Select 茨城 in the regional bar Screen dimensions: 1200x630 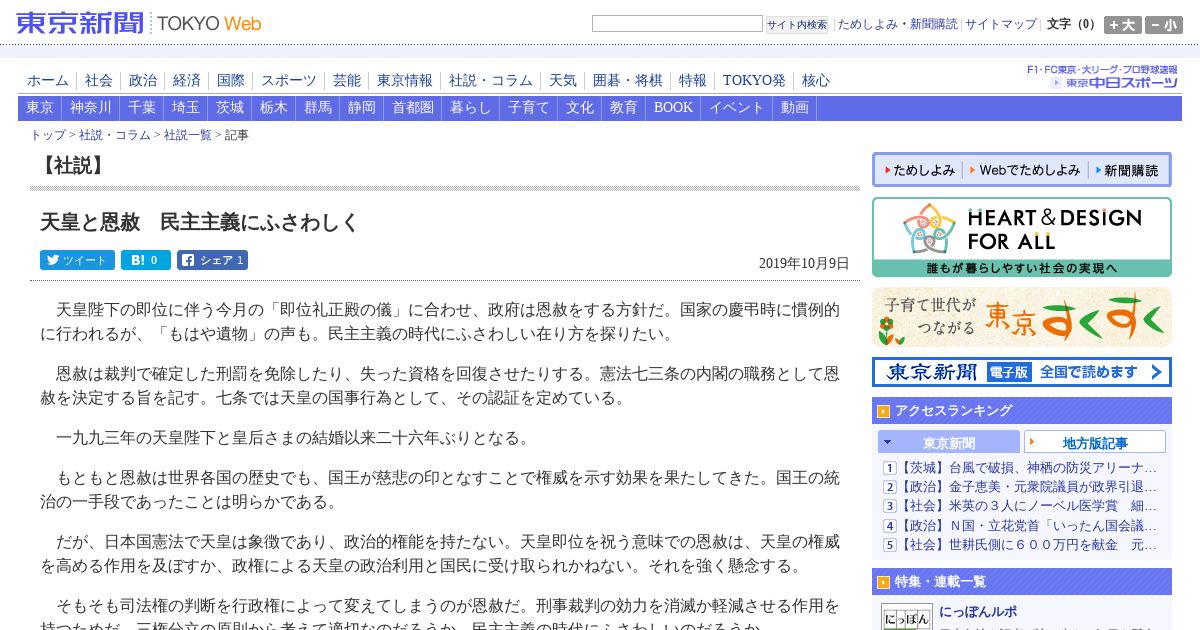point(230,107)
